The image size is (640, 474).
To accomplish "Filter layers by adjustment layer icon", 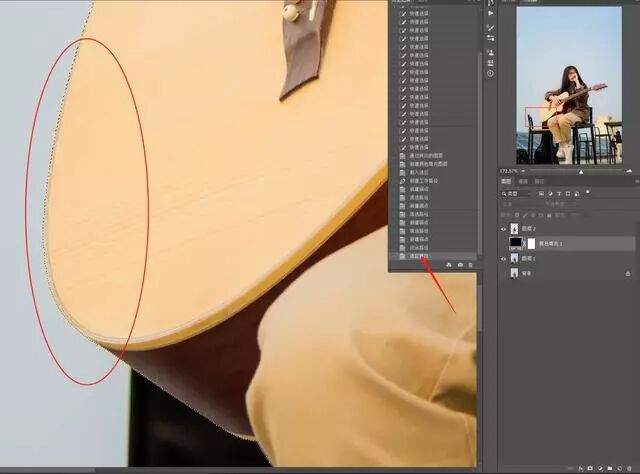I will click(x=550, y=194).
